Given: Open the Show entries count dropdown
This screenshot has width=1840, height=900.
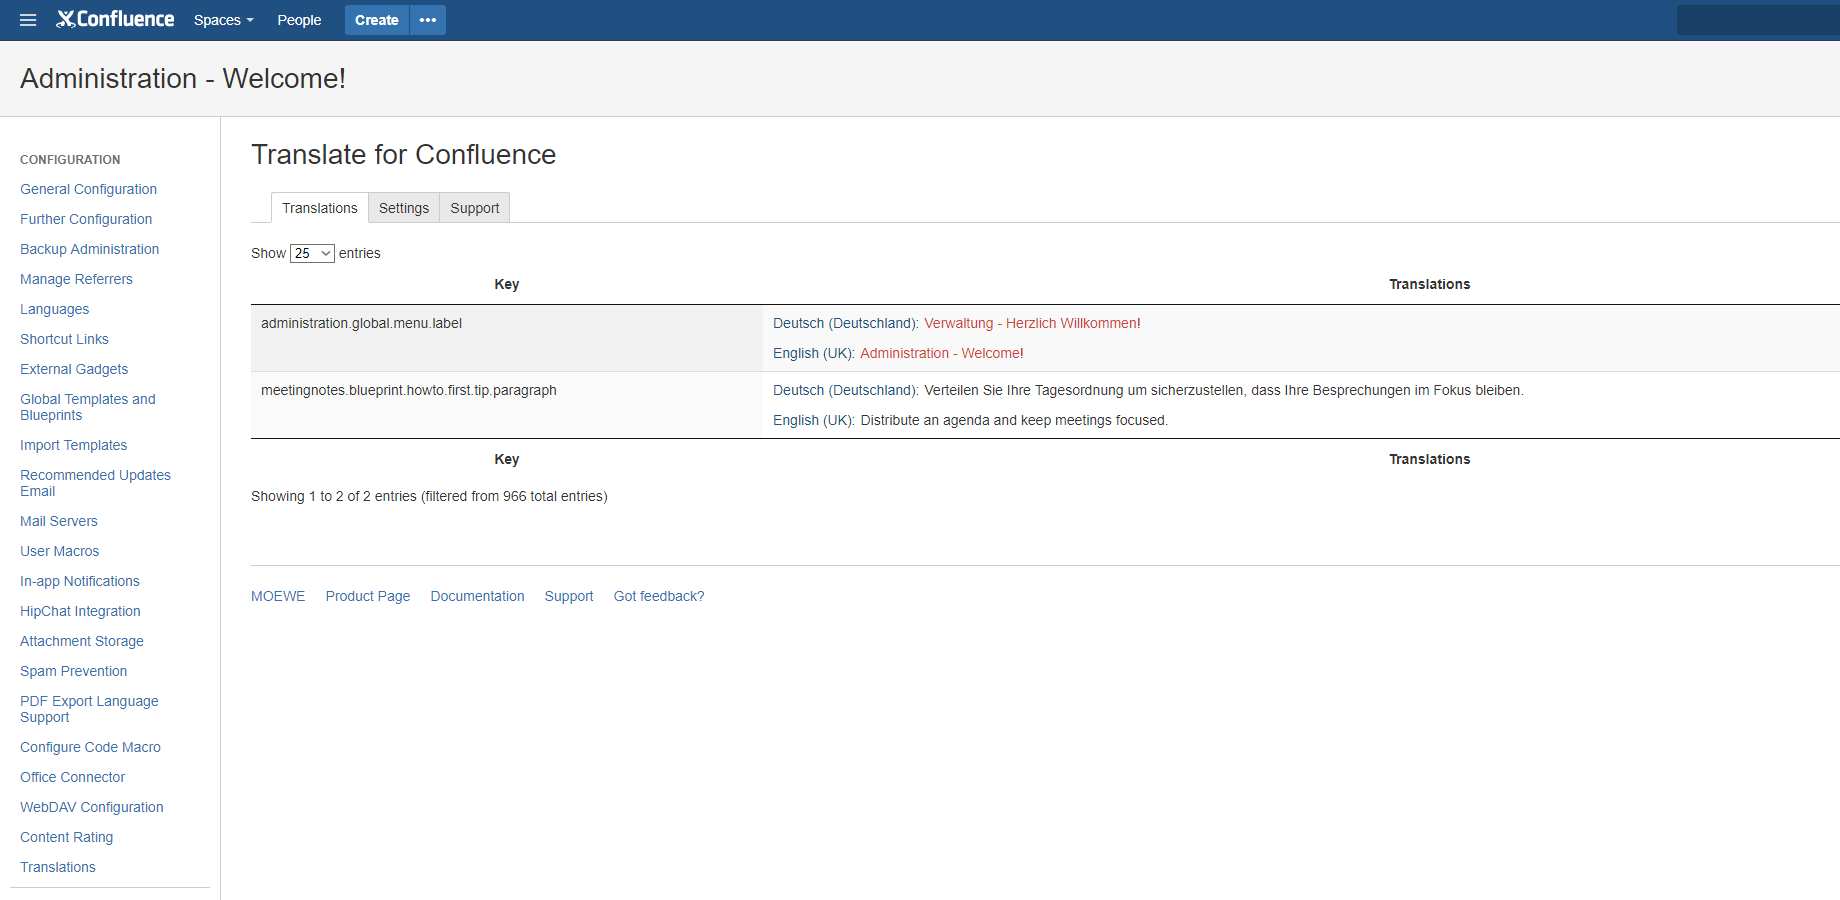Looking at the screenshot, I should point(312,253).
